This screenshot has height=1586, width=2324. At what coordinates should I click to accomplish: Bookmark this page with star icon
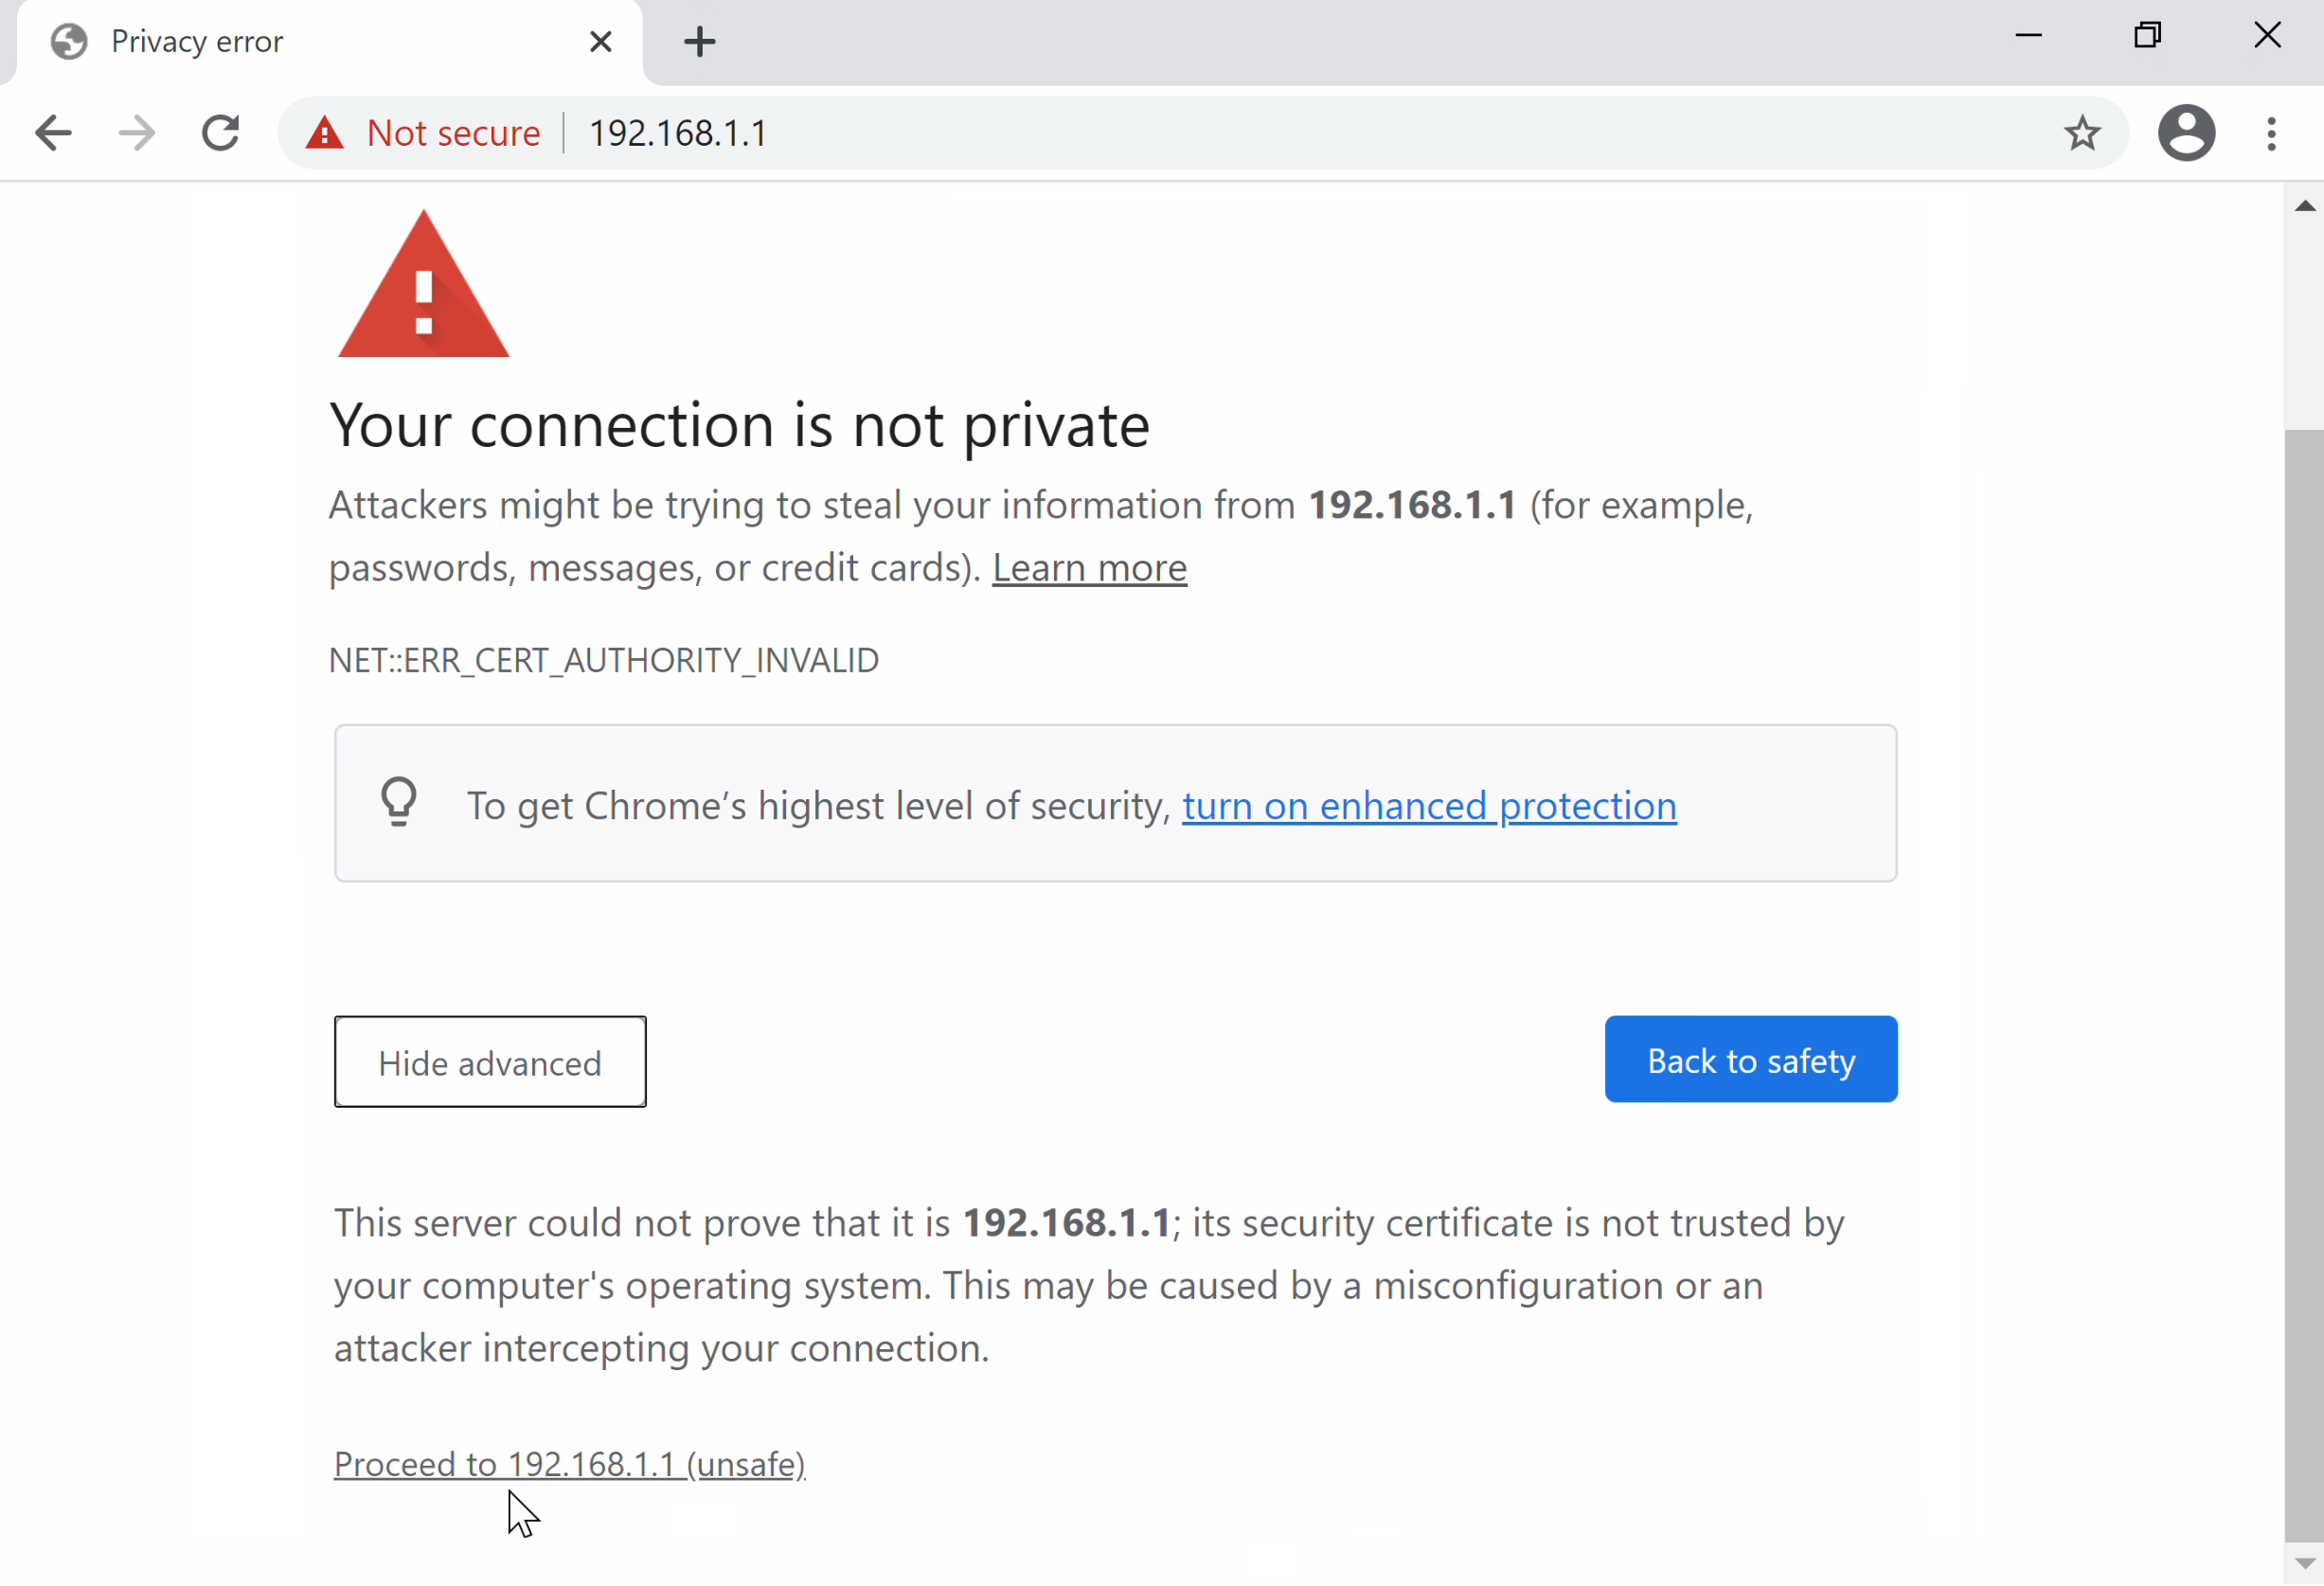tap(2081, 133)
